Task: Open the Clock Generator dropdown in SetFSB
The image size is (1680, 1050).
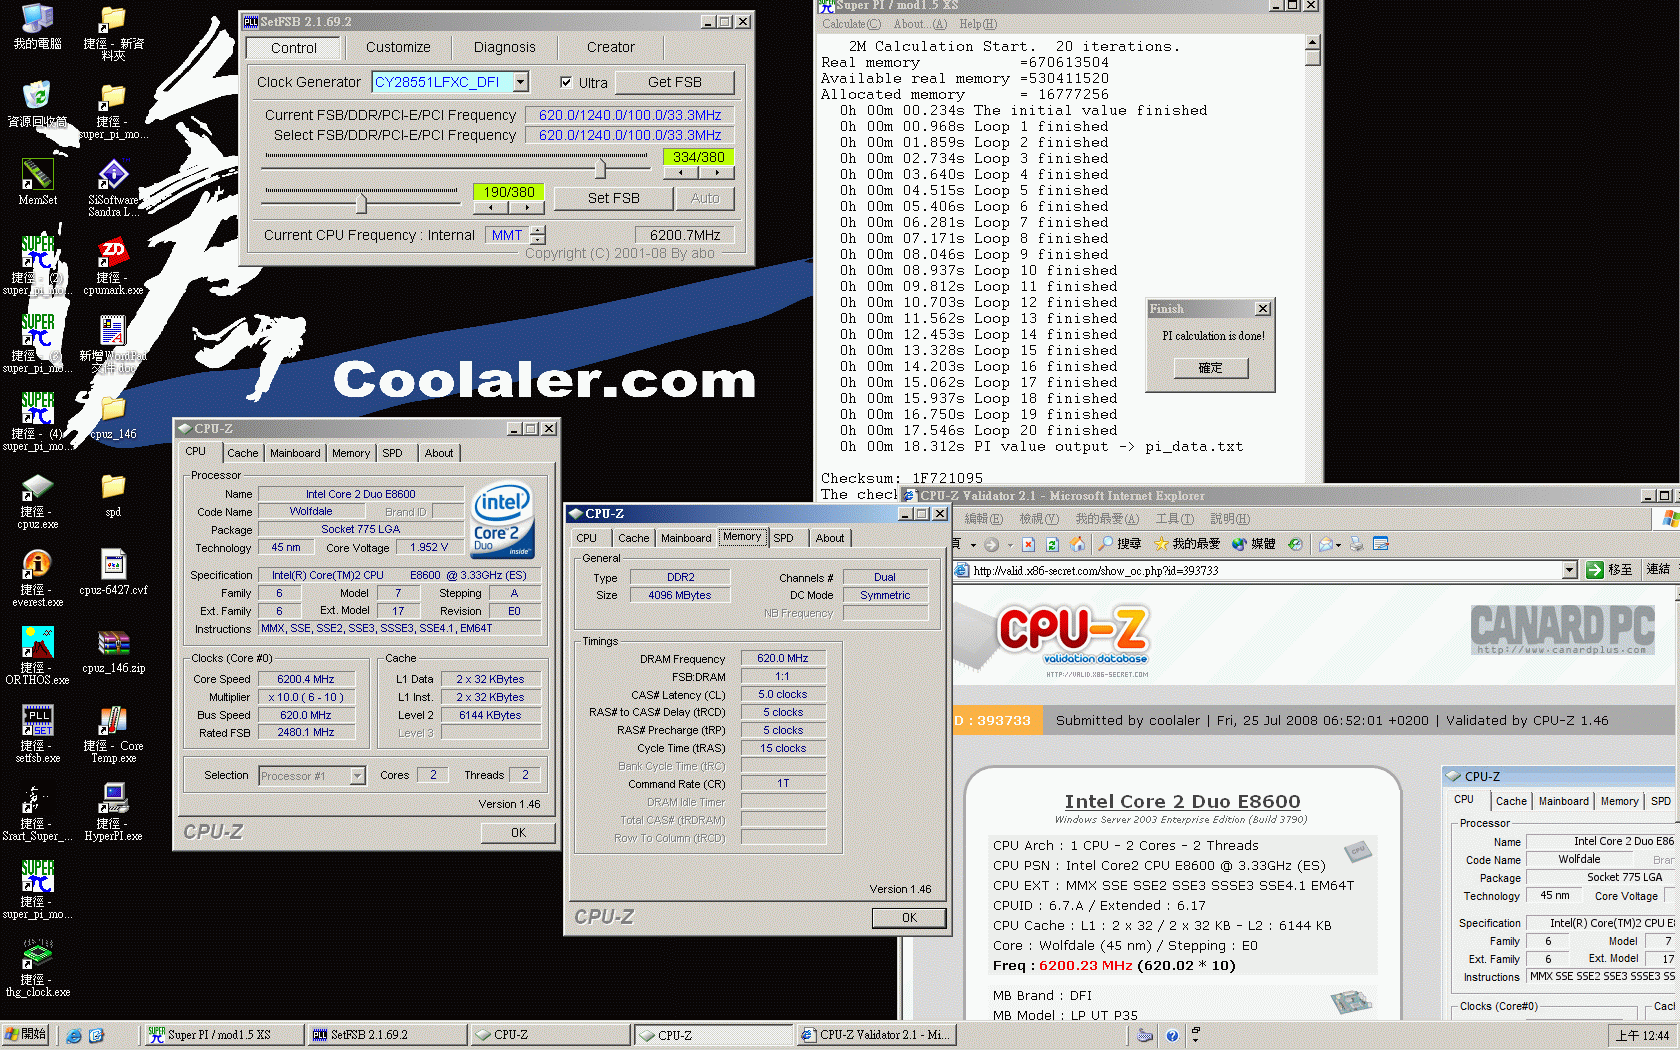Action: click(521, 82)
